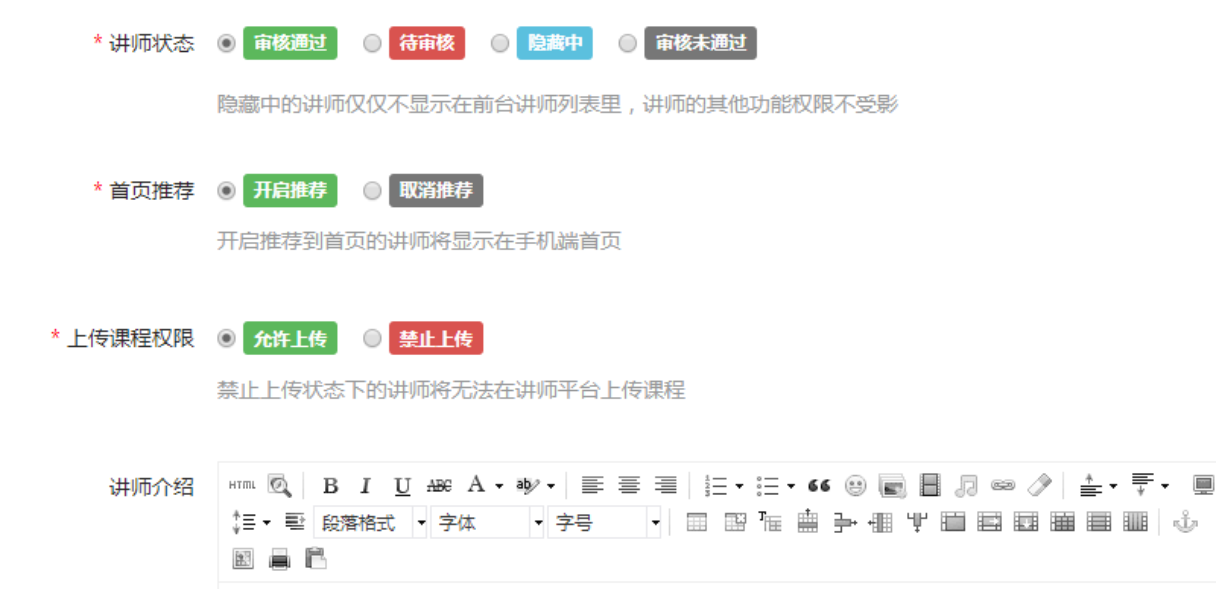Screen dimensions: 1216x589
Task: Insert an image via toolbar
Action: coord(892,486)
